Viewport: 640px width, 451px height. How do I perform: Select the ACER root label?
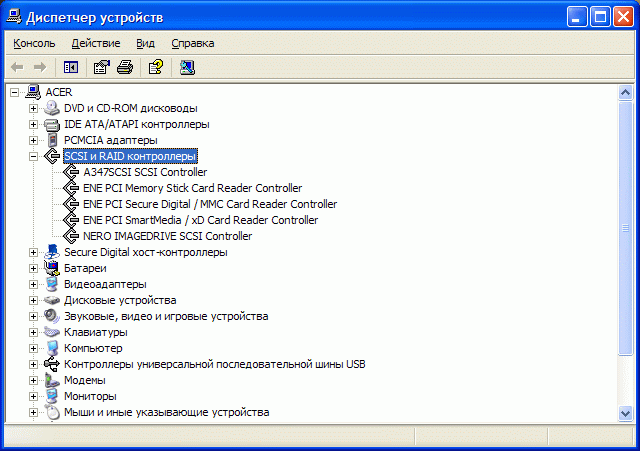pos(59,92)
